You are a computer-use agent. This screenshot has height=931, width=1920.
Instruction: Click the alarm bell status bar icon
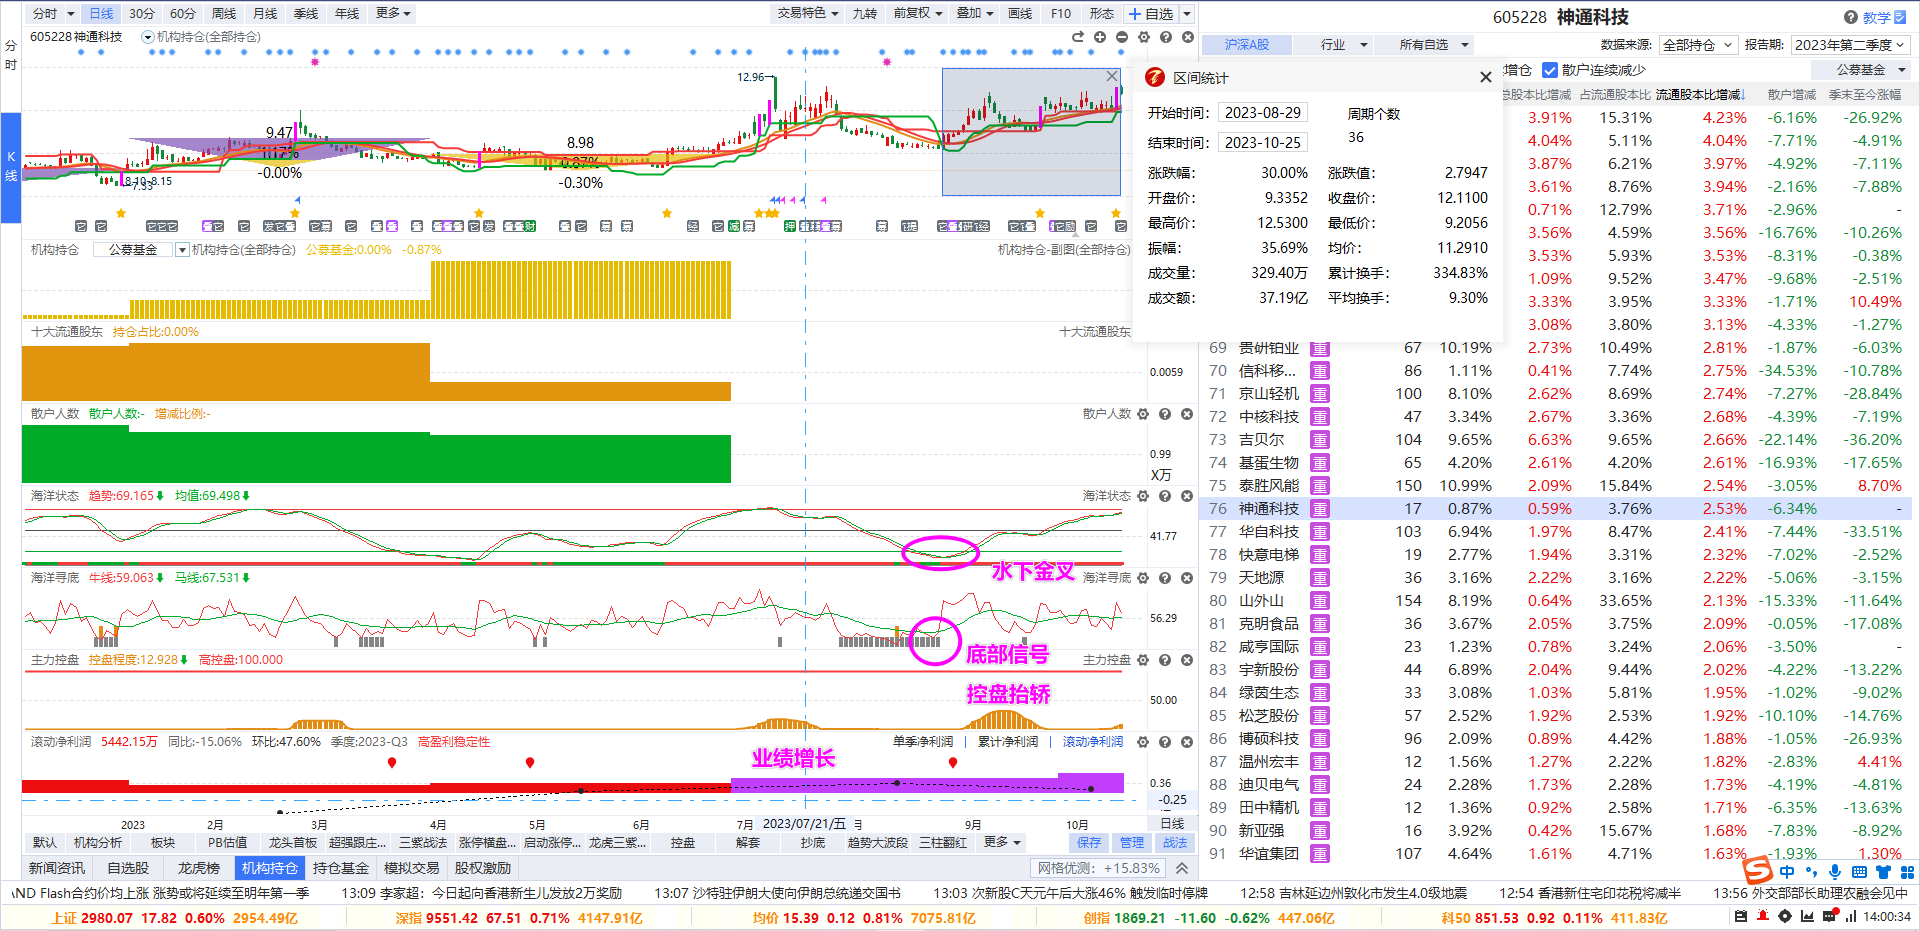[1763, 917]
